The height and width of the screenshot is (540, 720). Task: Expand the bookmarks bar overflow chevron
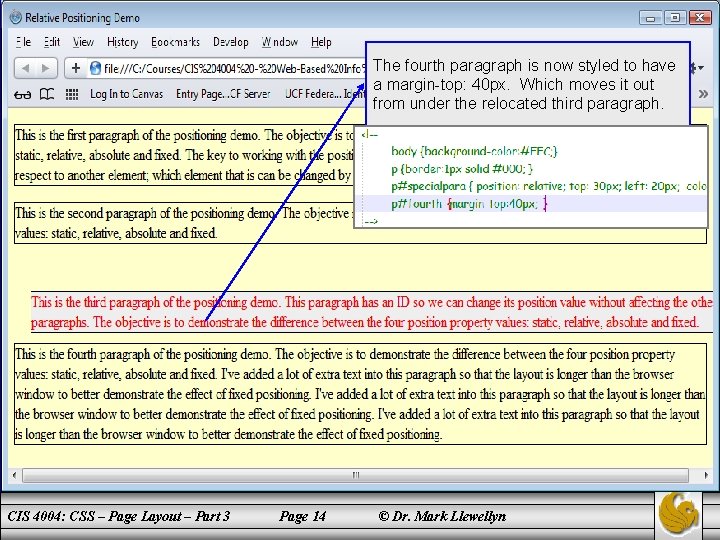pos(703,94)
